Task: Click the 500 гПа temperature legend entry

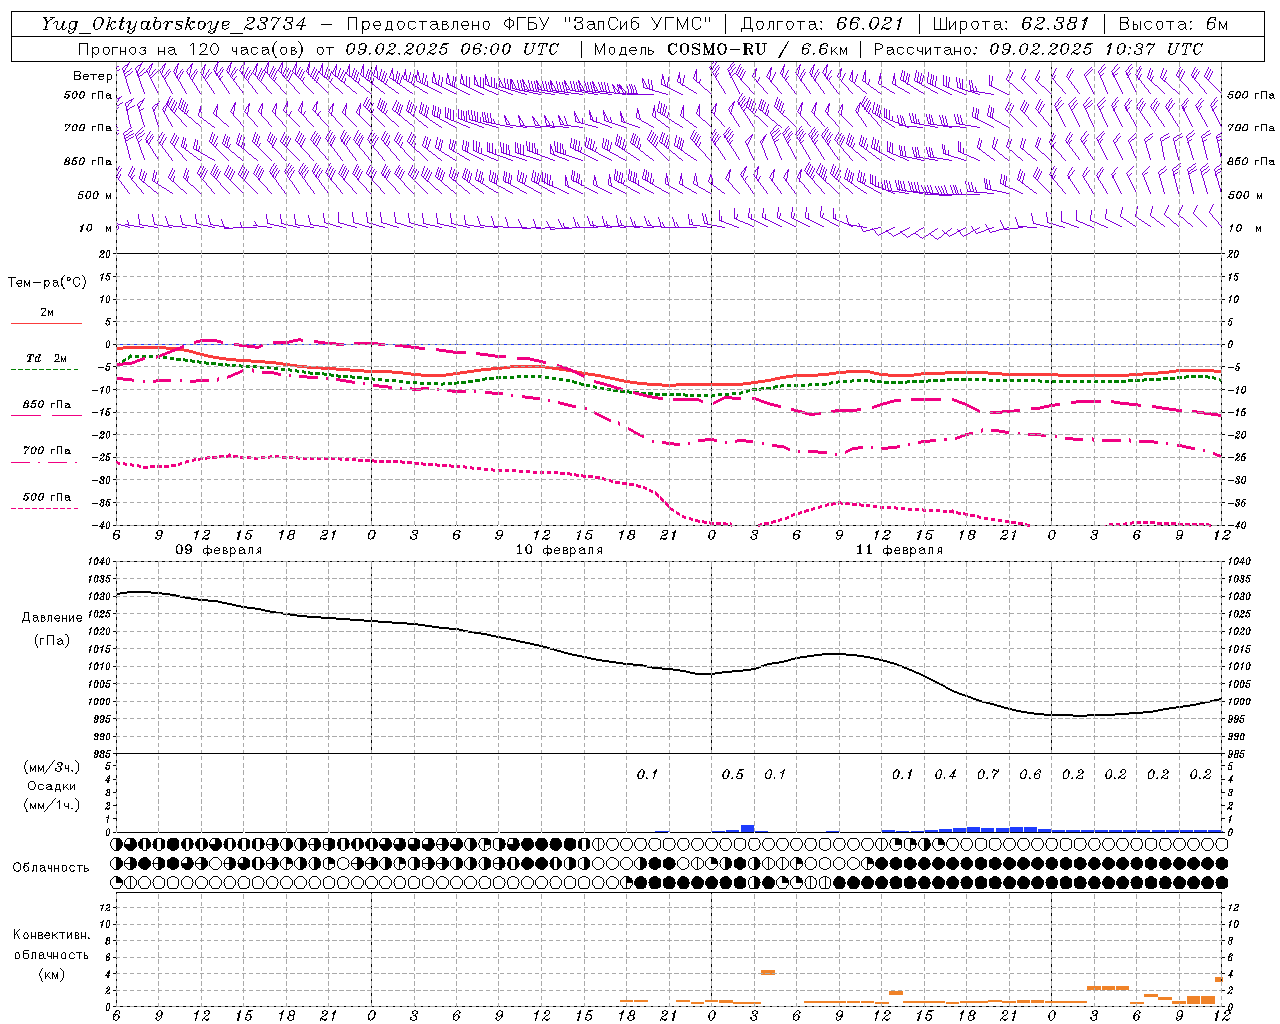Action: coord(47,497)
